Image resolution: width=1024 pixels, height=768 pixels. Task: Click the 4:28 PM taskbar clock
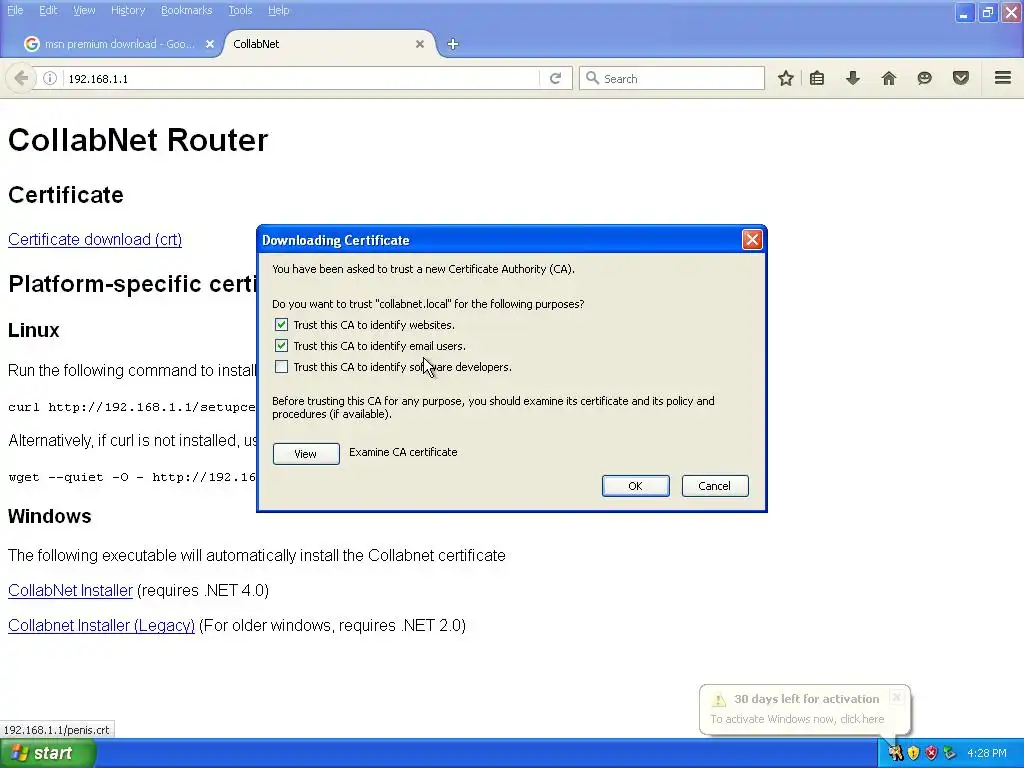(x=987, y=753)
